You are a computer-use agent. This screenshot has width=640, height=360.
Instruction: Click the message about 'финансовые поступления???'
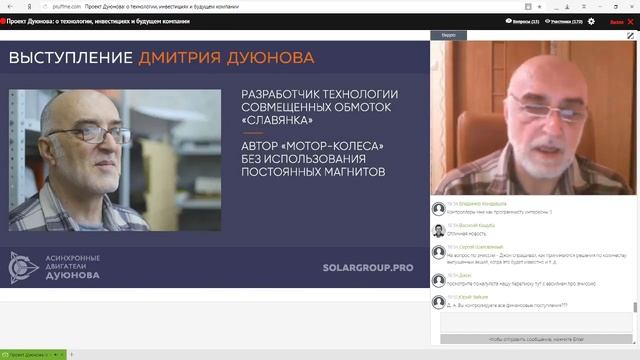[x=507, y=305]
